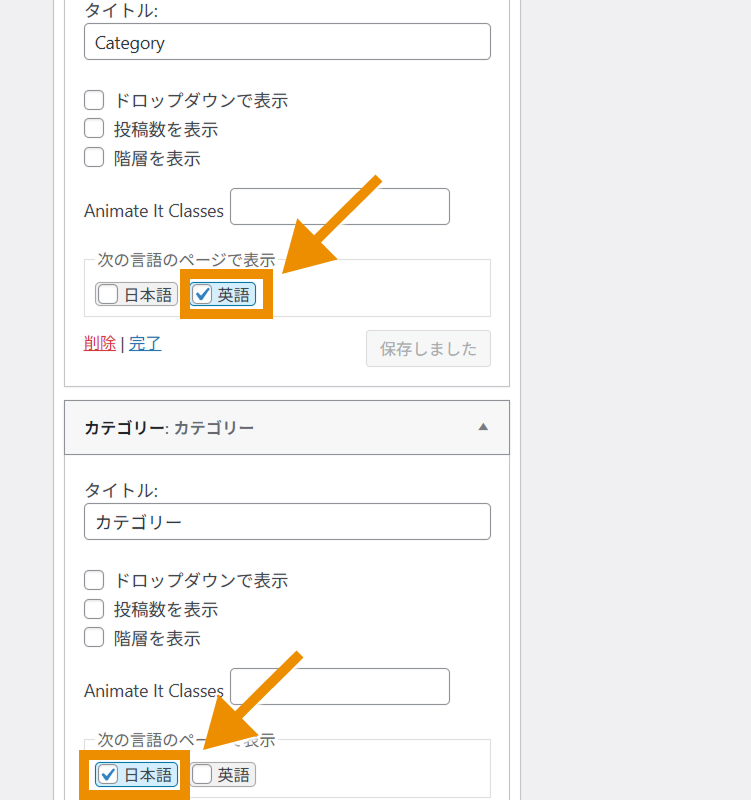Click the タイトル label above the Category field

coord(121,11)
